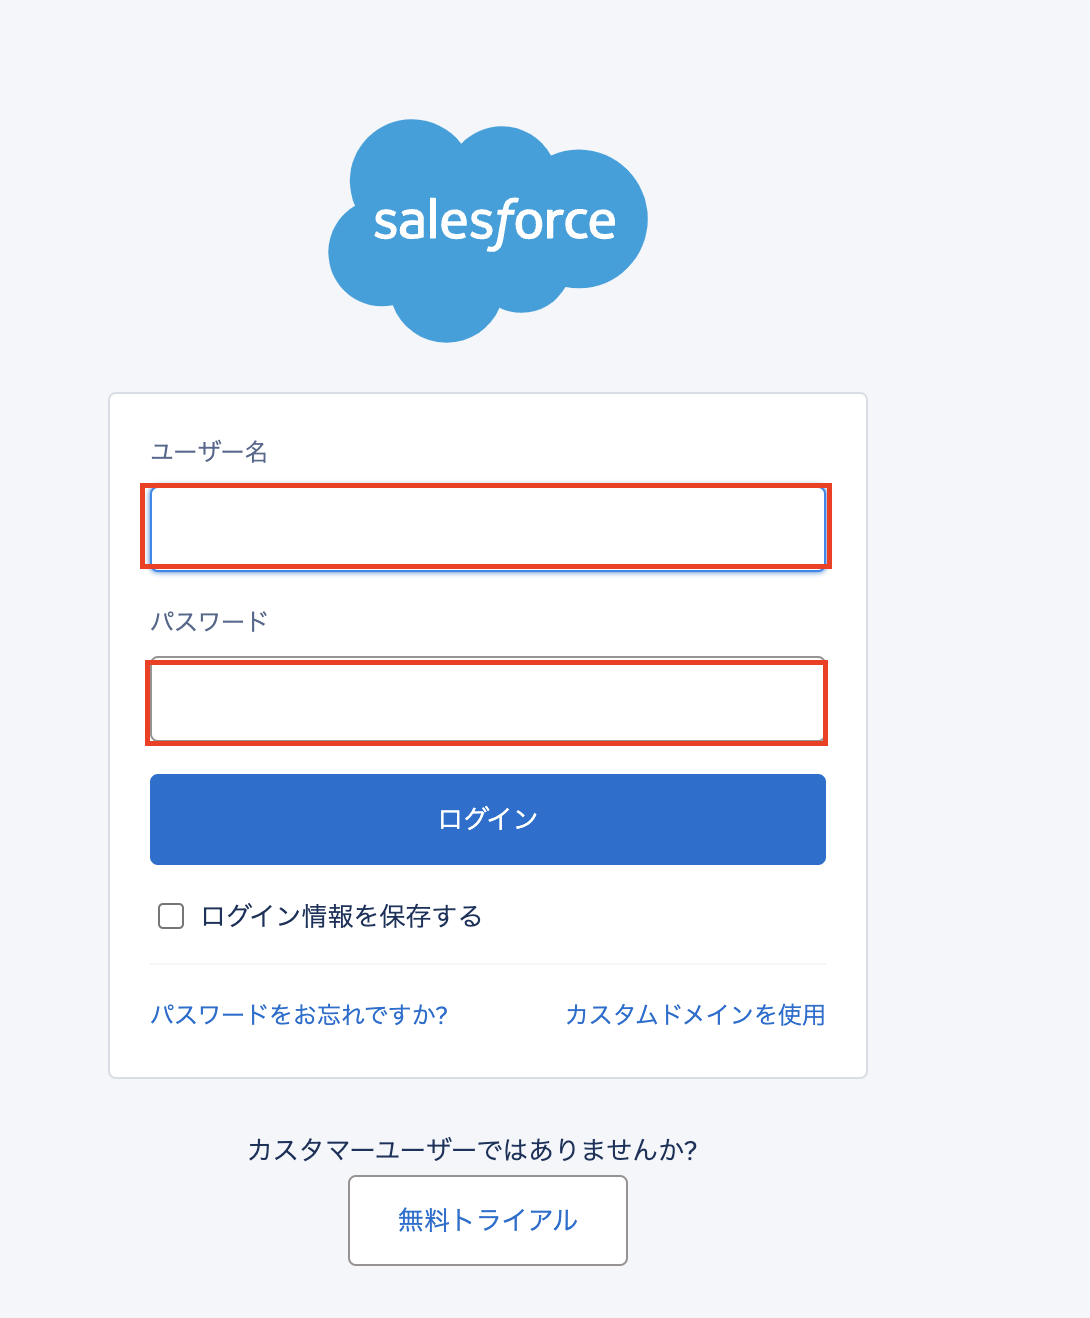The width and height of the screenshot is (1090, 1318).
Task: Click the ユーザー名 field label
Action: [209, 452]
